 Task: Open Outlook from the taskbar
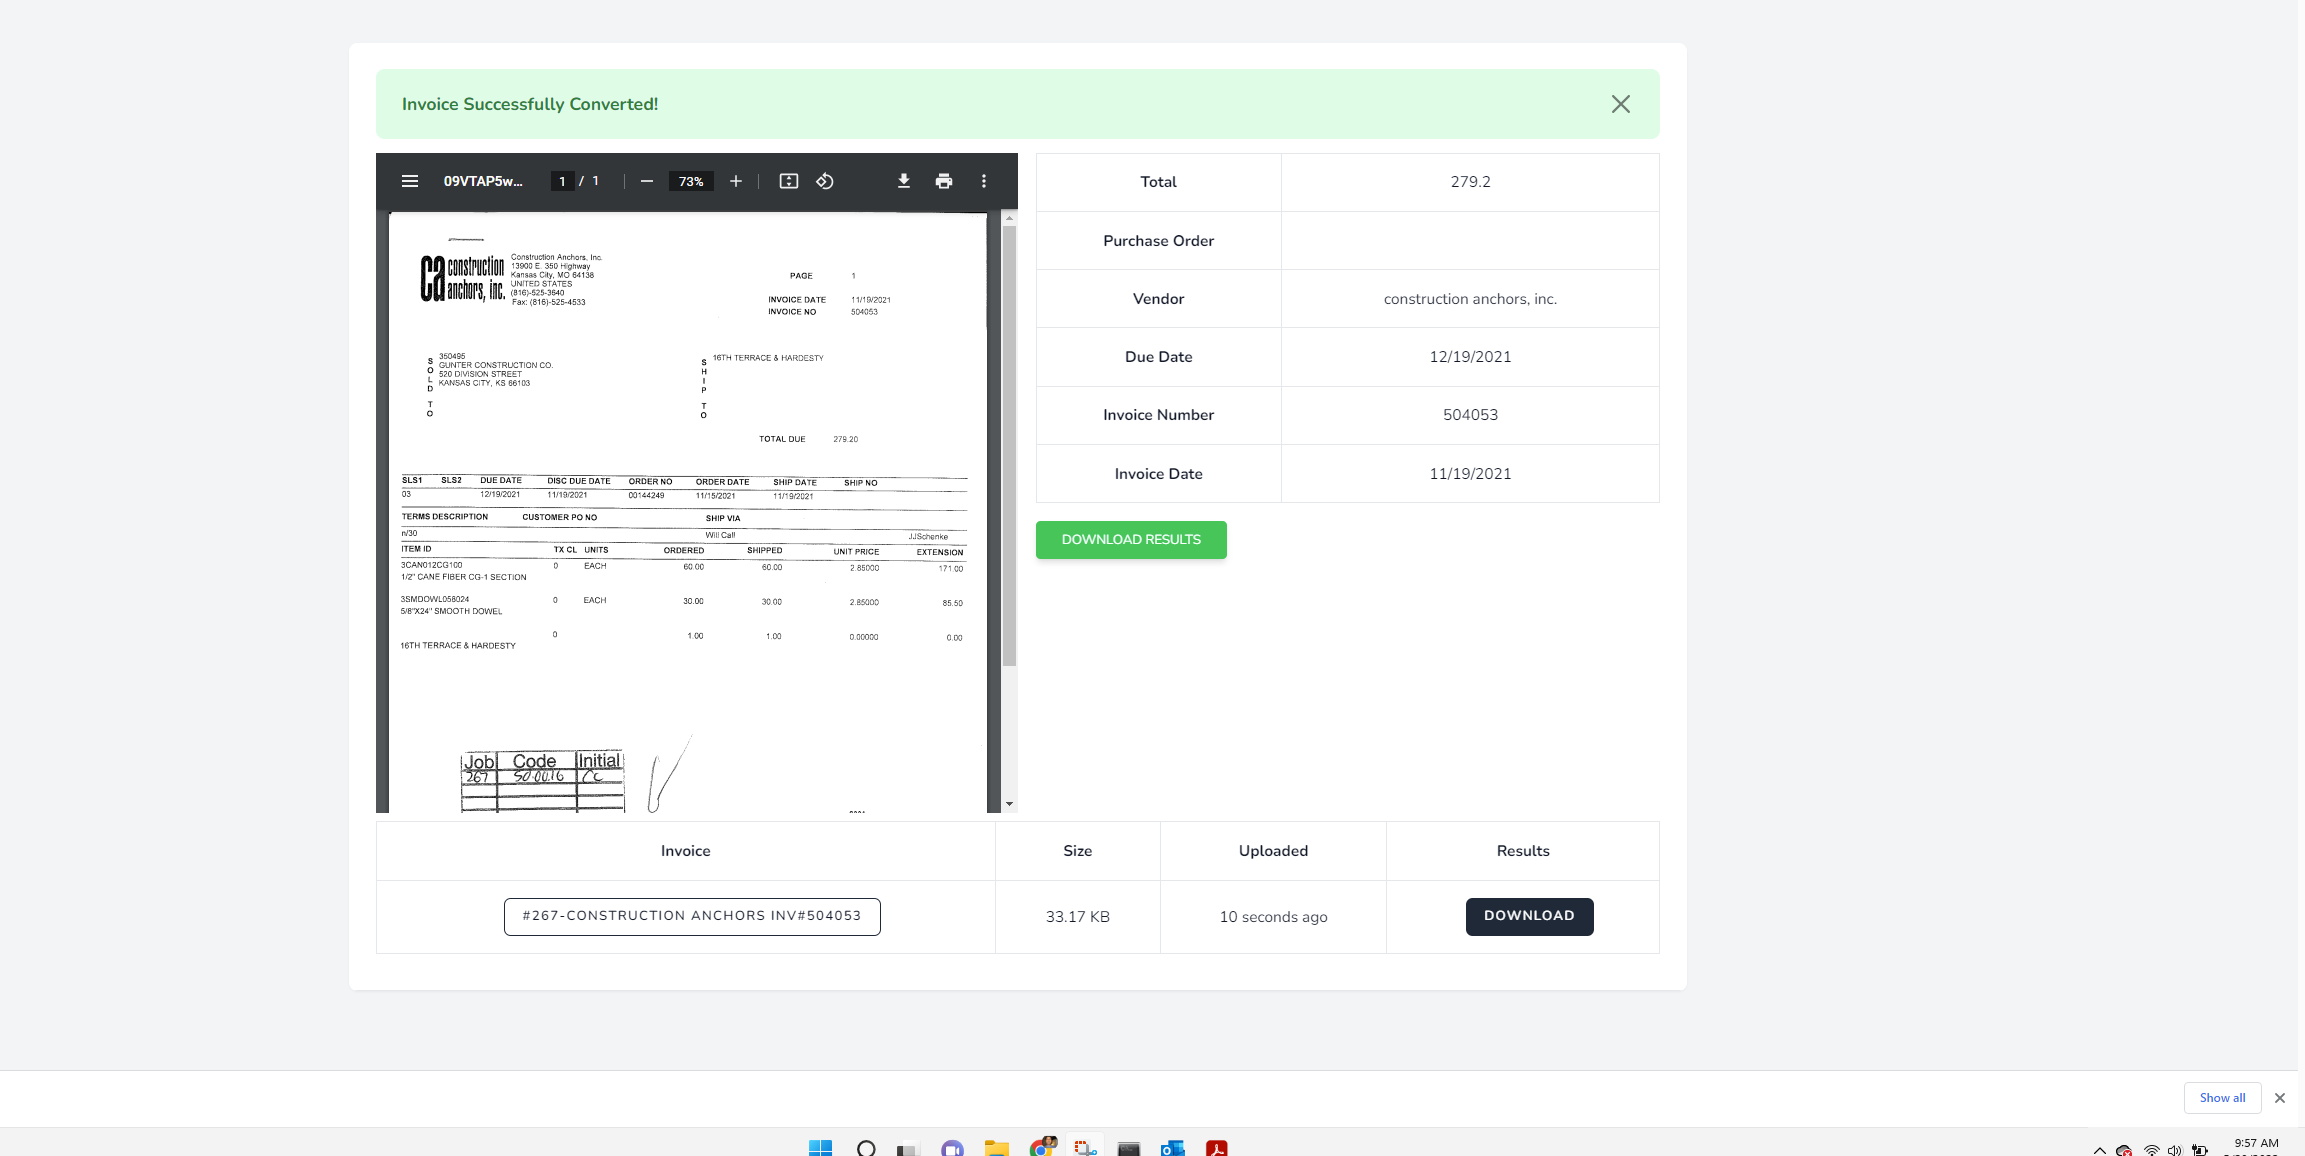1173,1148
